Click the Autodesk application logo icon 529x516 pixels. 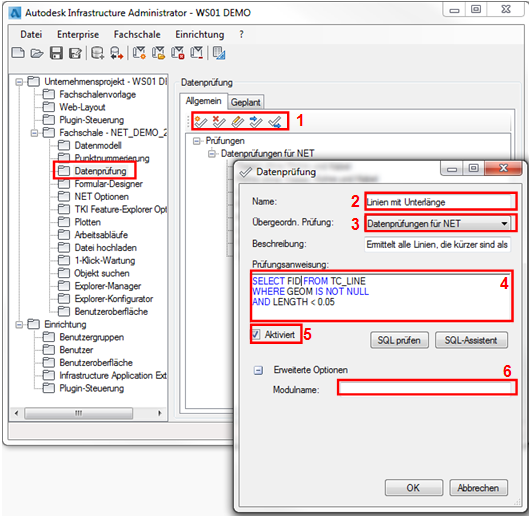coord(15,13)
